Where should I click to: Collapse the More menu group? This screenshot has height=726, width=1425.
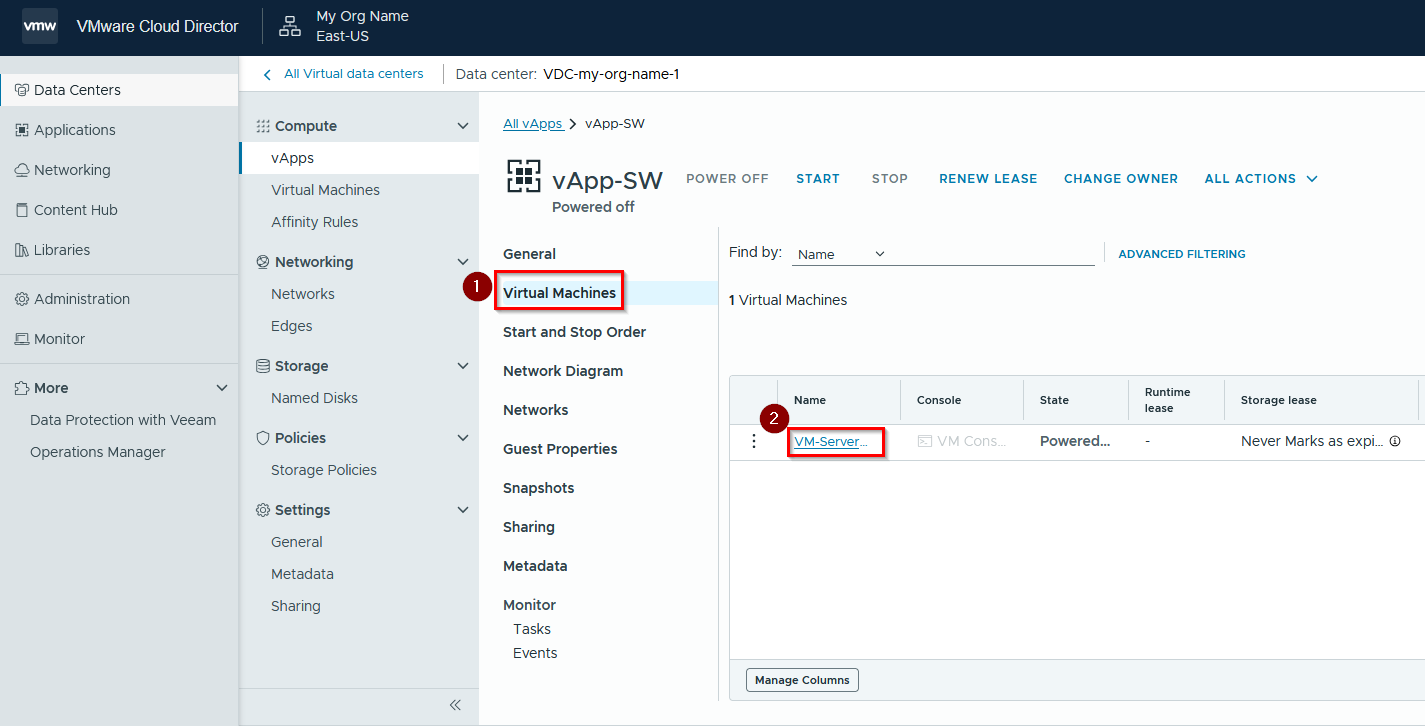222,388
